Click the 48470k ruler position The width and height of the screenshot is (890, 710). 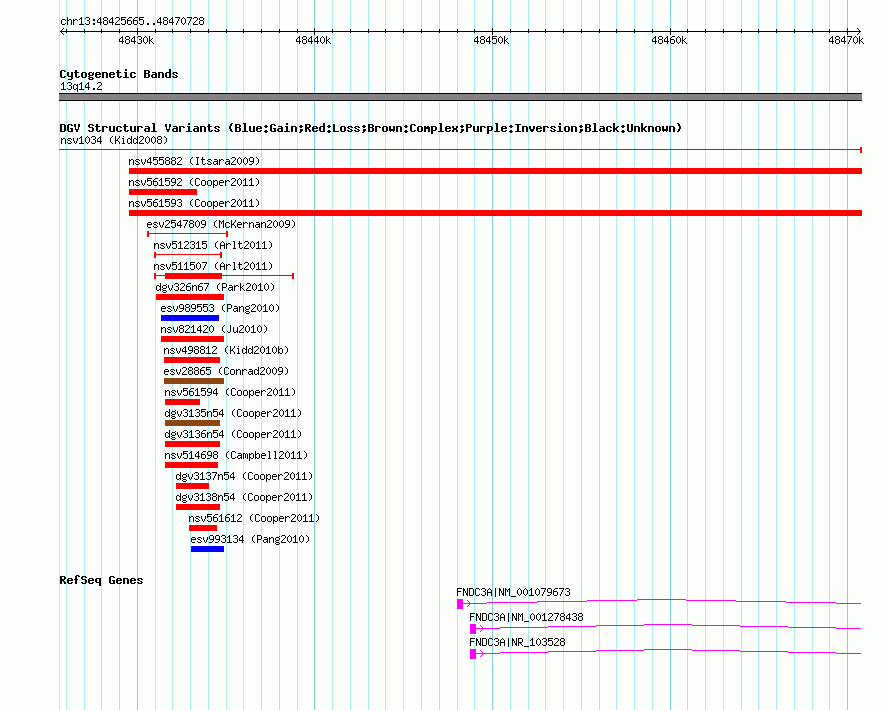(x=846, y=40)
